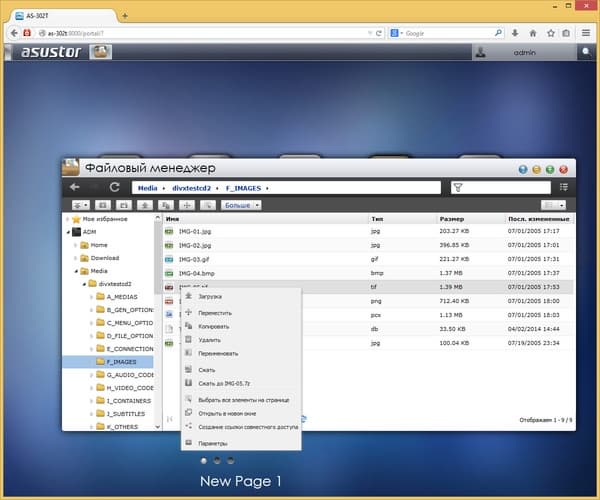Click the ADM search magnifier icon
This screenshot has height=500, width=600.
point(586,52)
